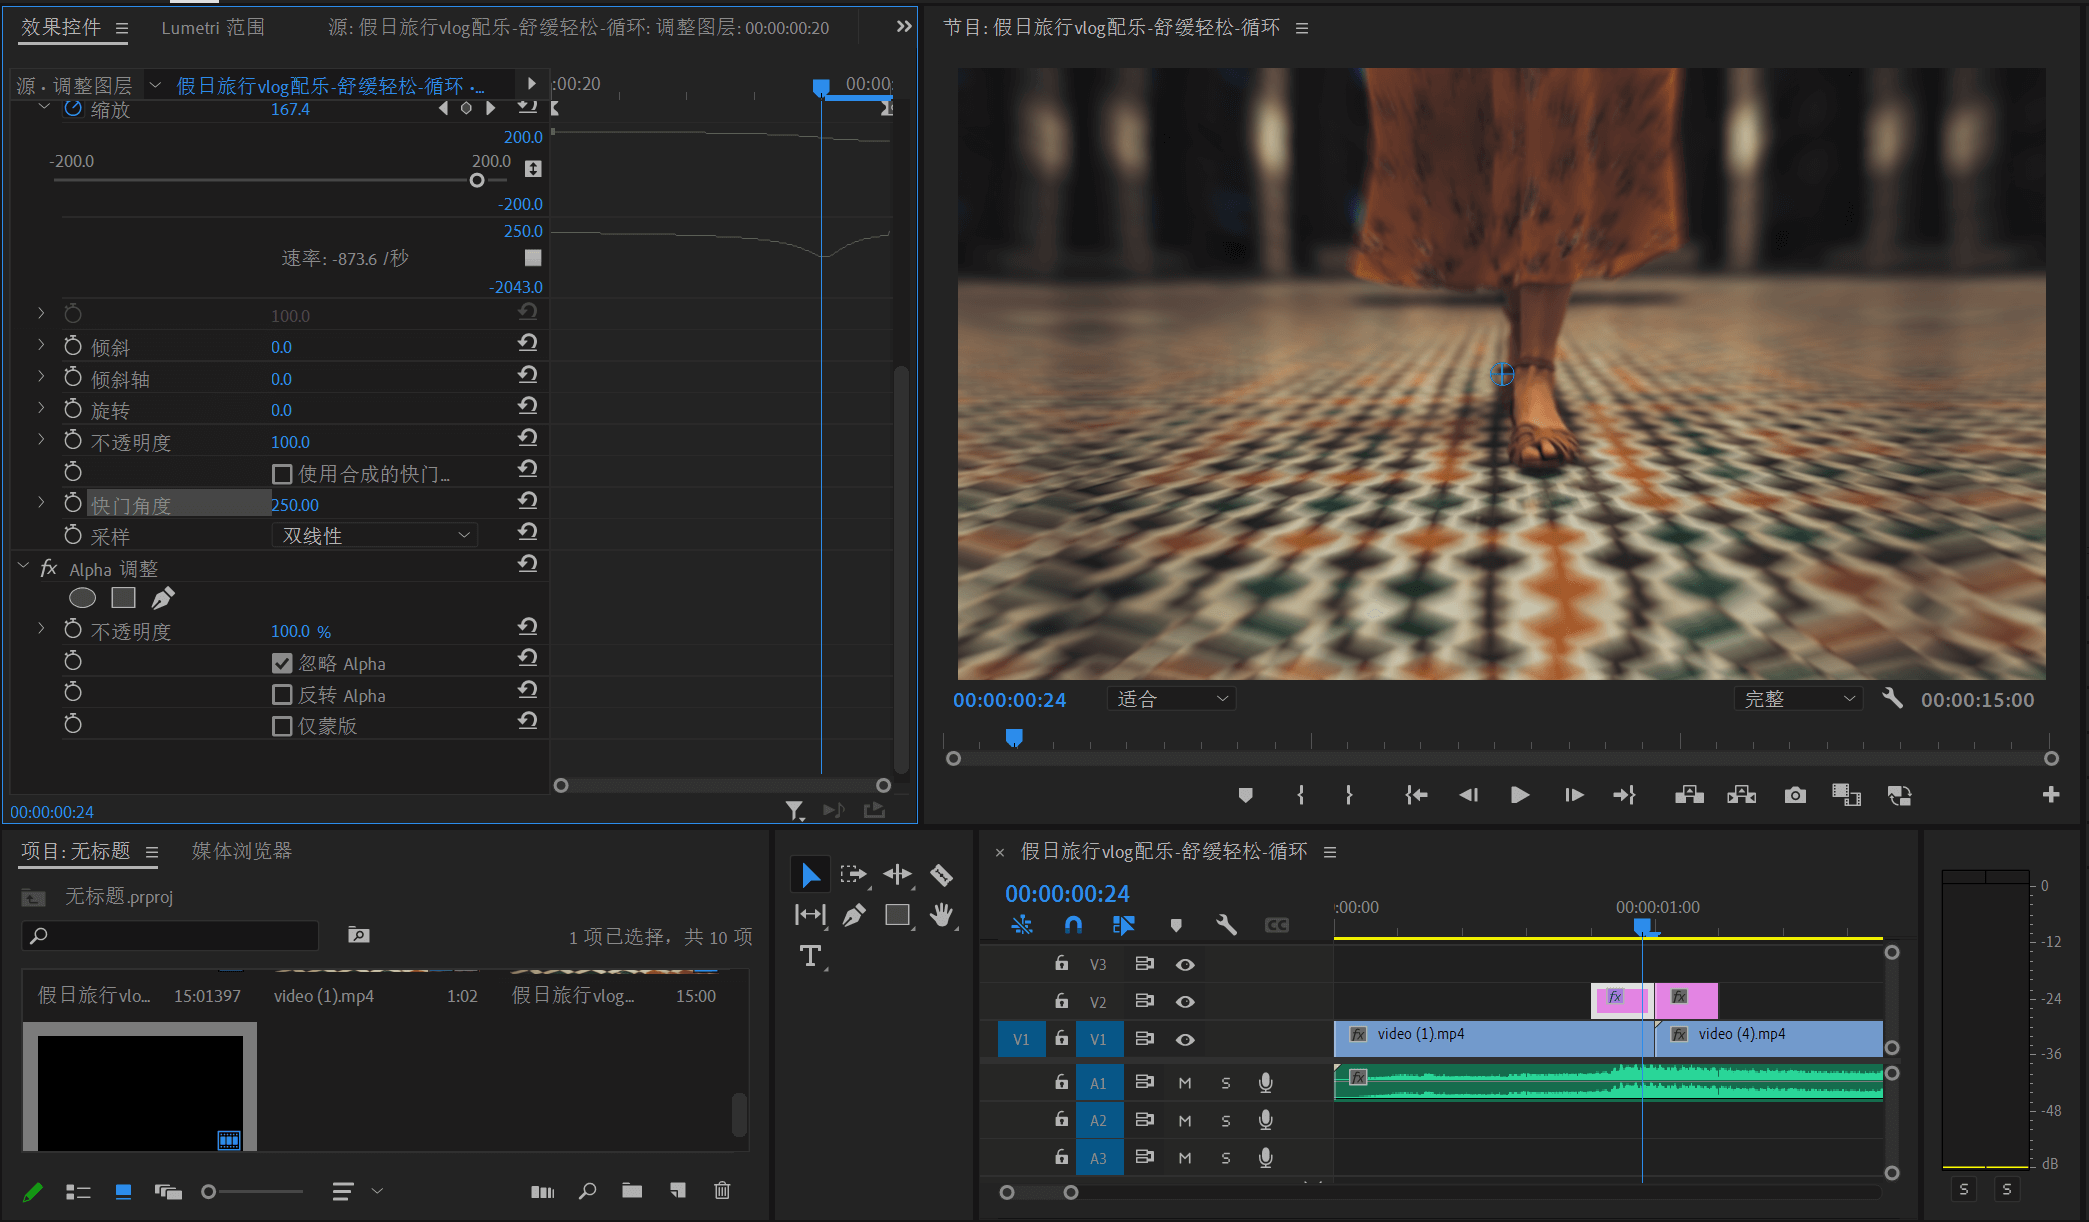Screen dimensions: 2089x1222
Task: Expand 旋转 property
Action: pyautogui.click(x=41, y=408)
